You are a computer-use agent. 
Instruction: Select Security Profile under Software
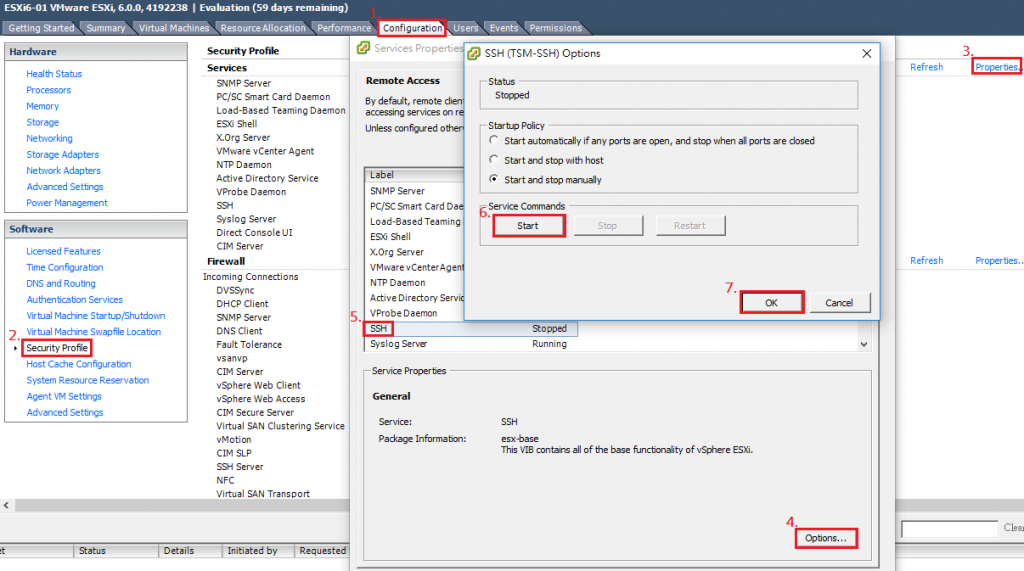(x=57, y=348)
